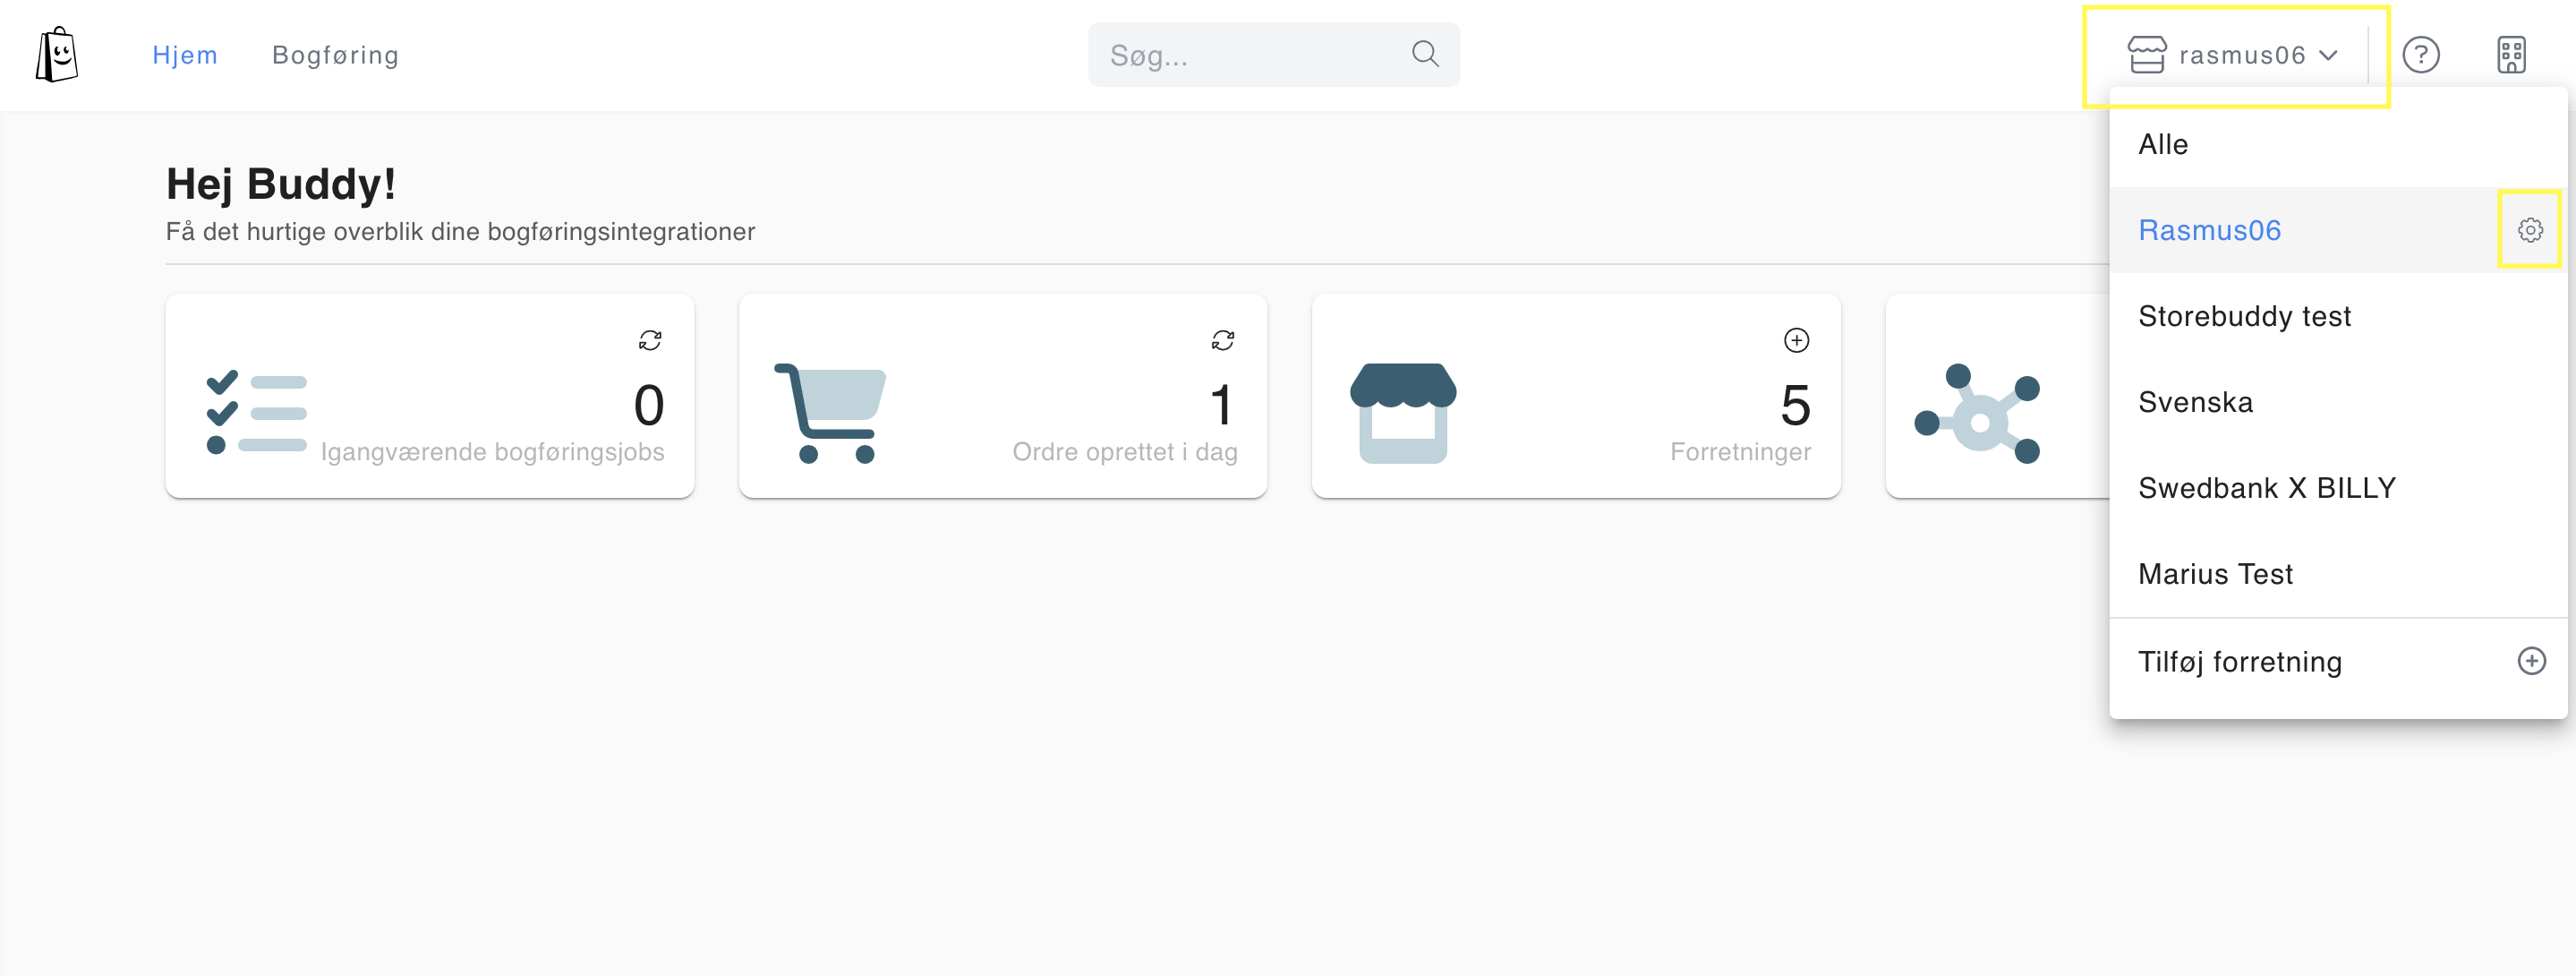The width and height of the screenshot is (2576, 976).
Task: Refresh the ongoing bookkeeping jobs card
Action: coord(650,340)
